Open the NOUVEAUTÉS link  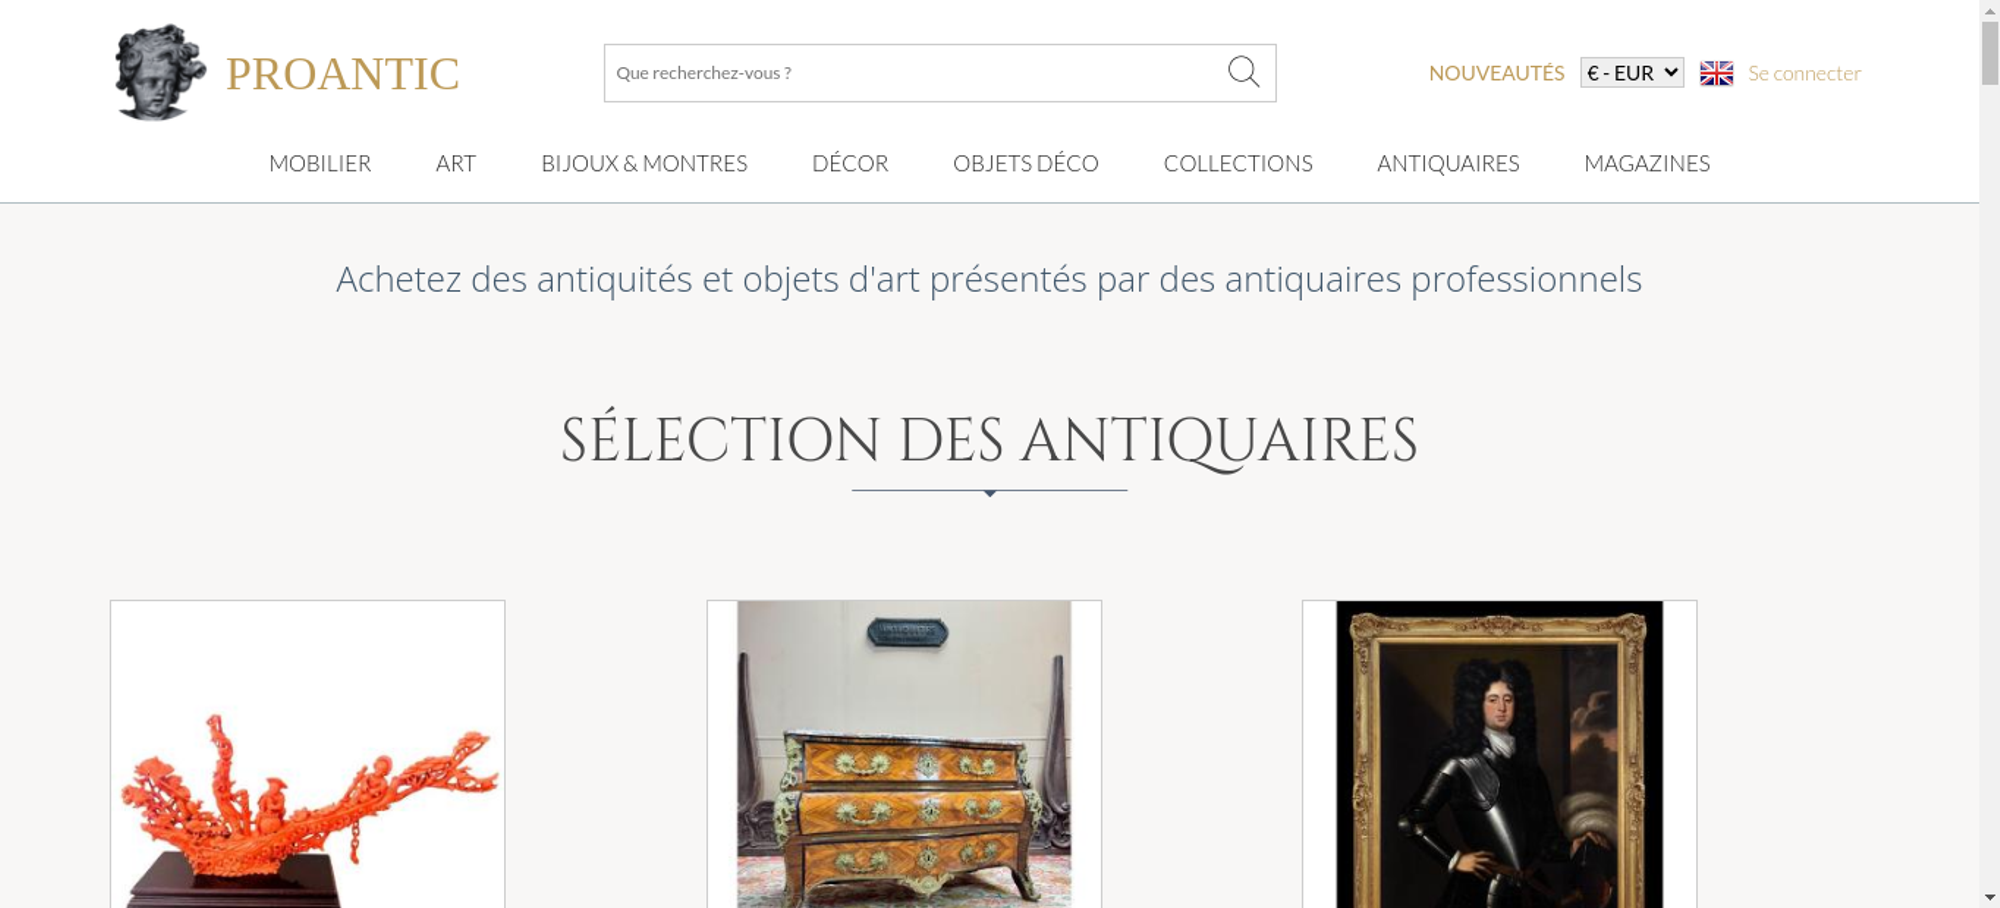click(x=1496, y=73)
